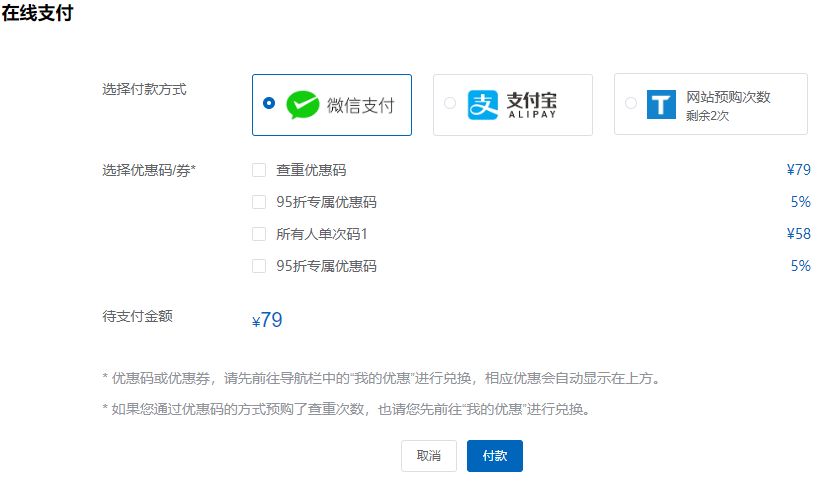
Task: Click the 所有人单次码1 label text
Action: pos(322,234)
